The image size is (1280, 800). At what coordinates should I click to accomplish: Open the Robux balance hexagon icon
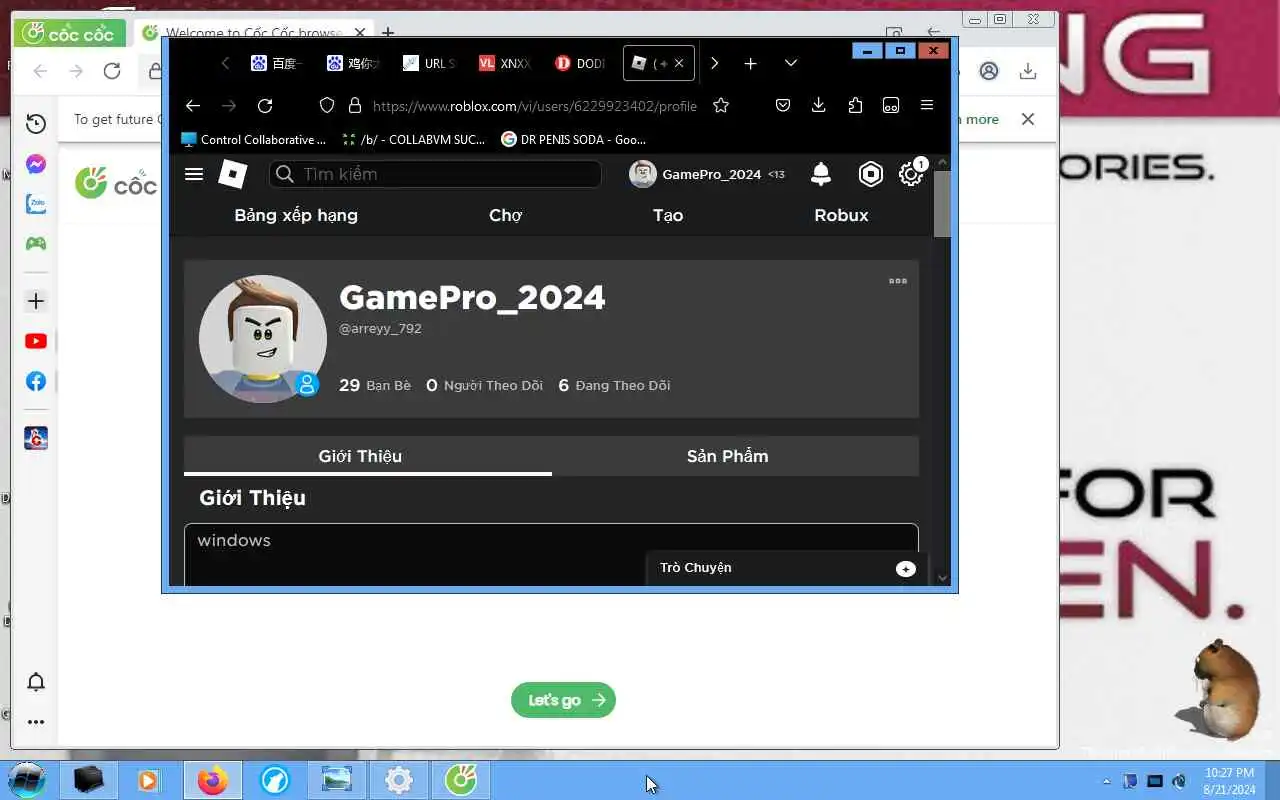[871, 174]
